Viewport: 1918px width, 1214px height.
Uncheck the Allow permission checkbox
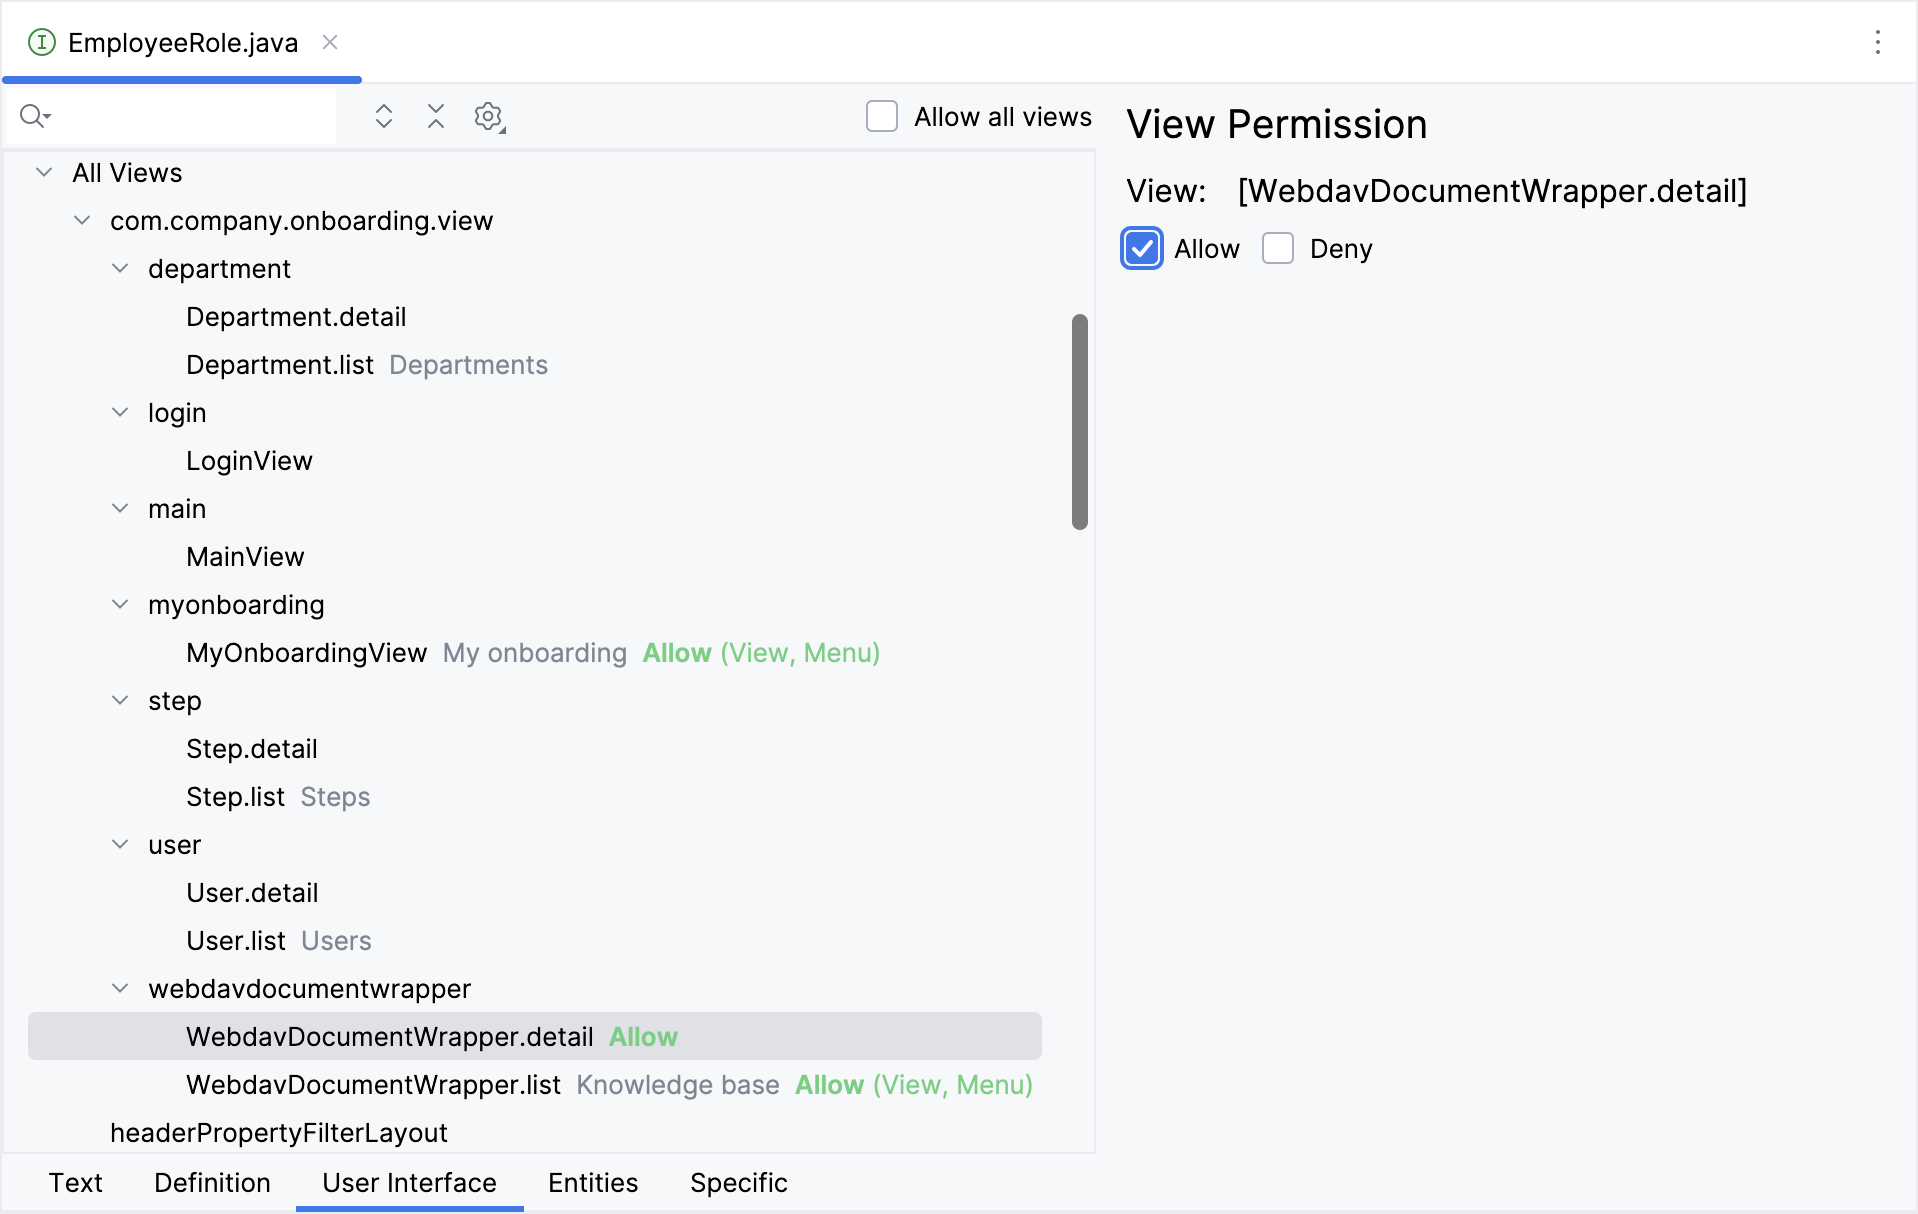(1142, 249)
